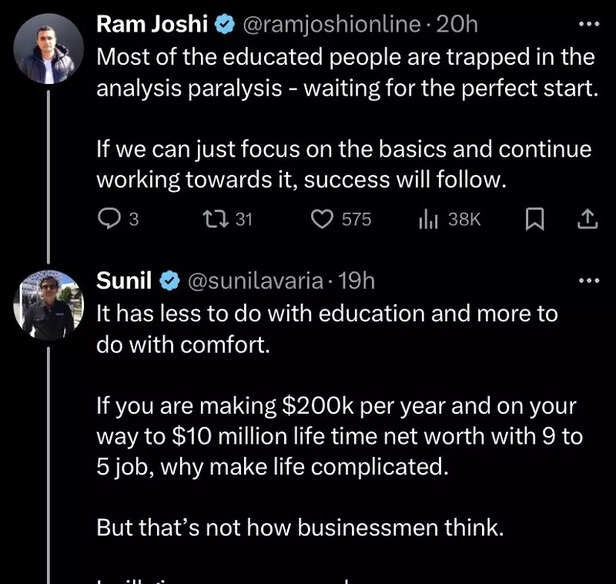Screen dimensions: 616x584
Task: Open the 20h timestamp on Ram's tweet
Action: point(459,21)
